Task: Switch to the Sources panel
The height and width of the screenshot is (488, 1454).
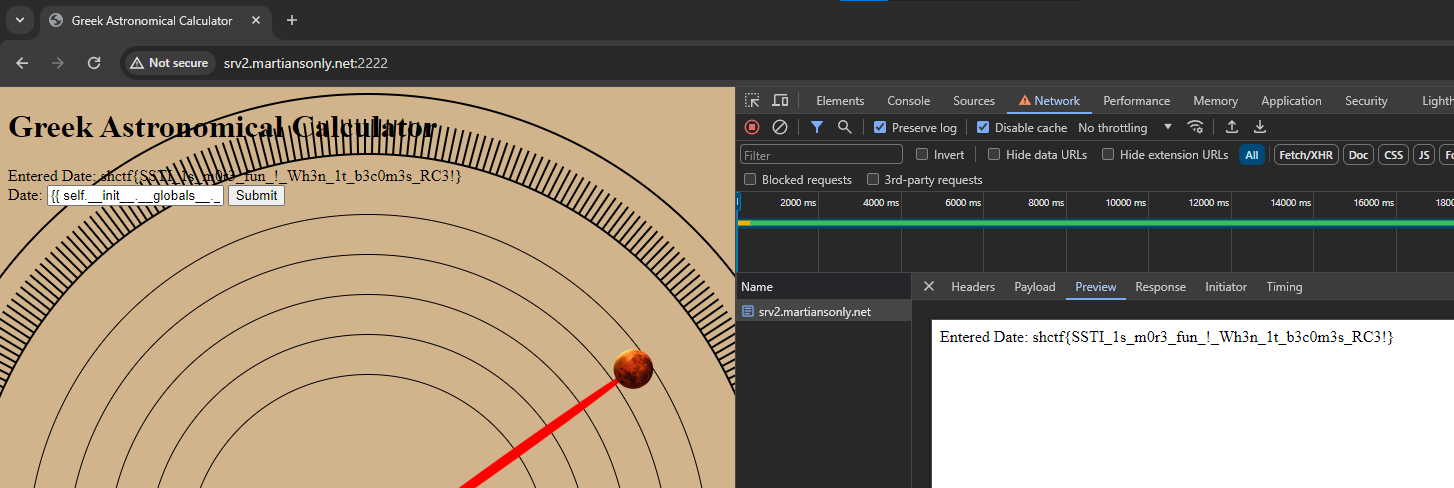Action: coord(973,101)
